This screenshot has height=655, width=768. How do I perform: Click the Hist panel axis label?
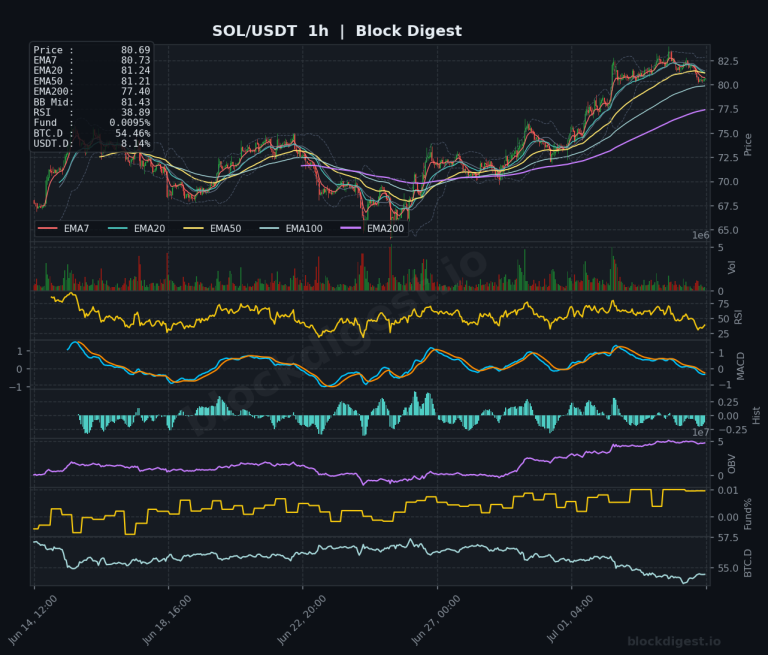point(756,415)
